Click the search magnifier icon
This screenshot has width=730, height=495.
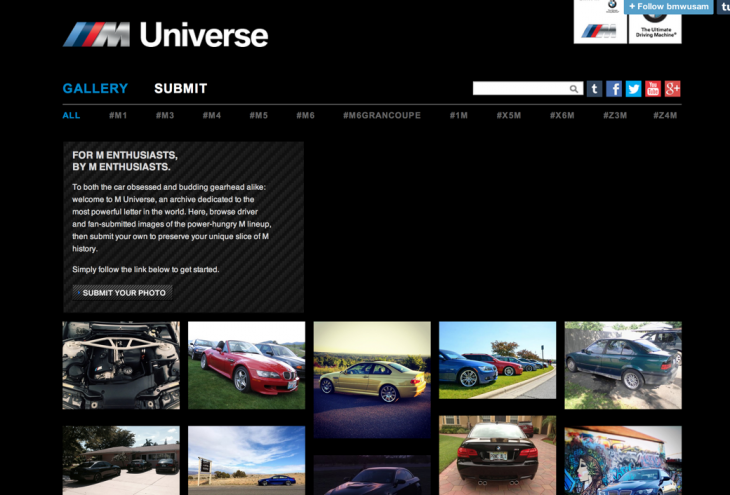pyautogui.click(x=575, y=89)
